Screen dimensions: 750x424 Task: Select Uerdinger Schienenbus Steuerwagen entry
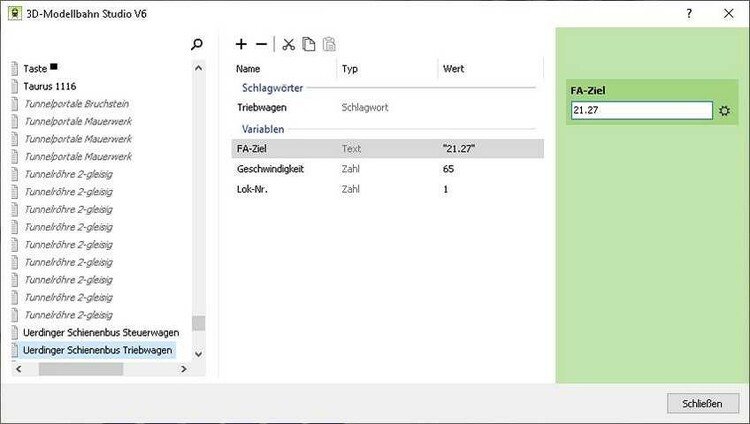tap(101, 332)
